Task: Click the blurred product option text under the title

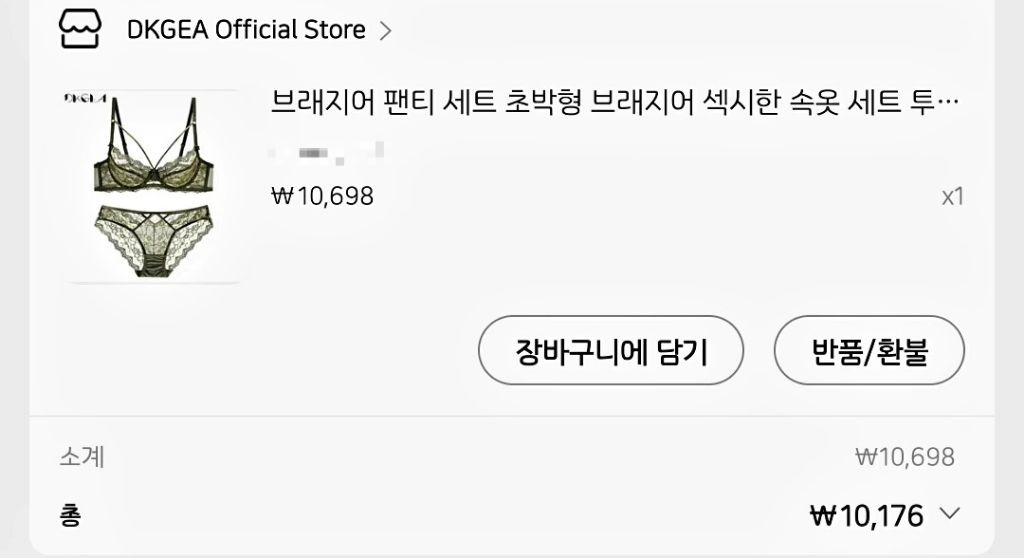Action: pos(327,154)
